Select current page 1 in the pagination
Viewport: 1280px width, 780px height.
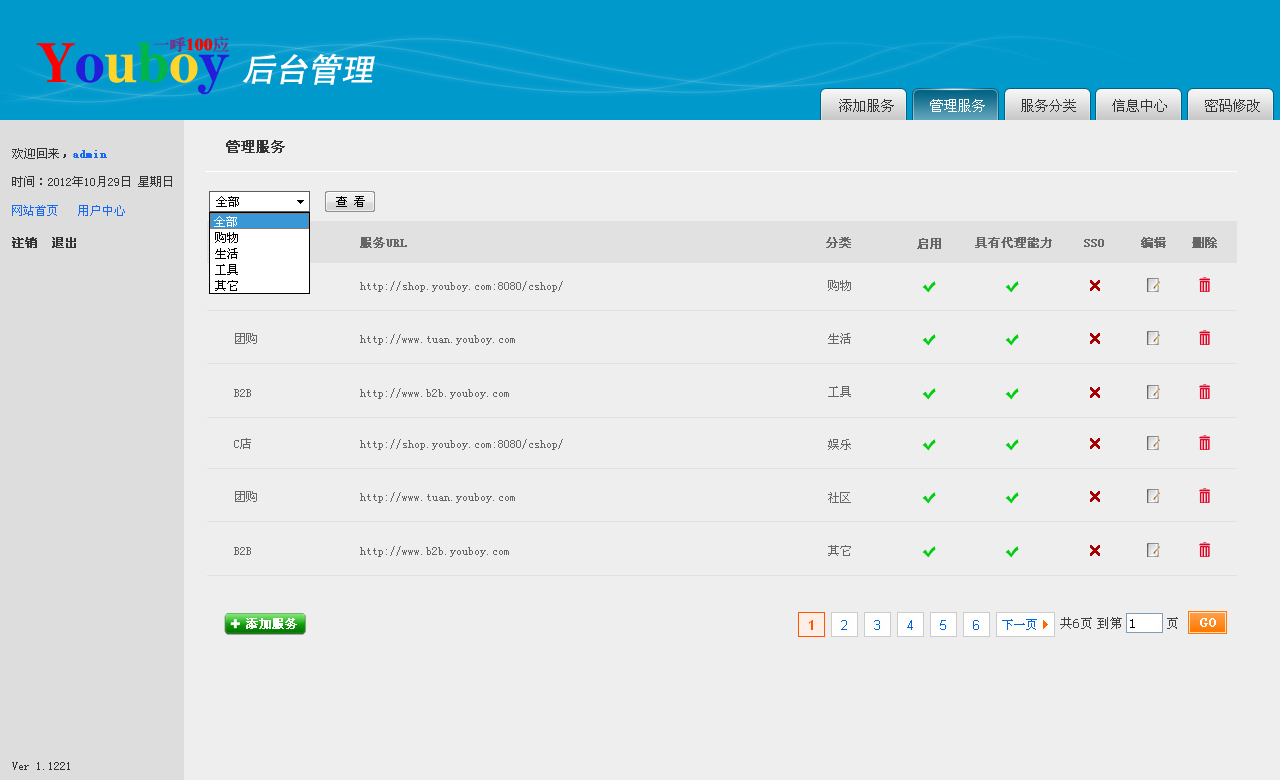point(811,625)
